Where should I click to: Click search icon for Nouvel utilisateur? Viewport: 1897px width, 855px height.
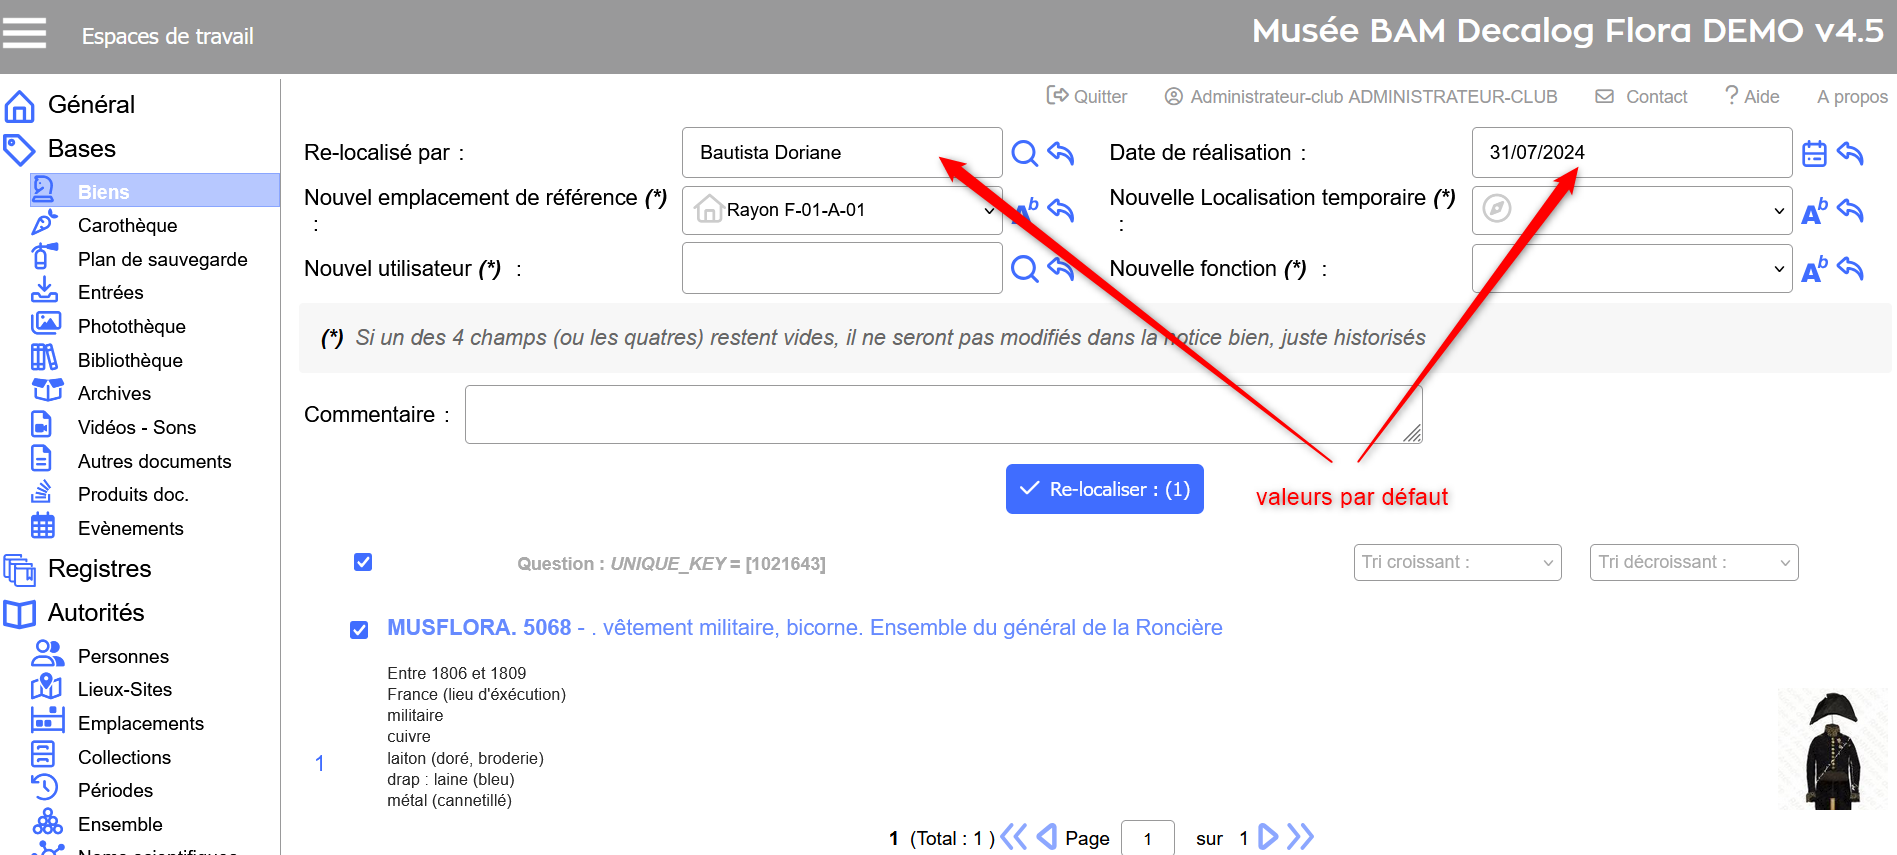pos(1024,268)
